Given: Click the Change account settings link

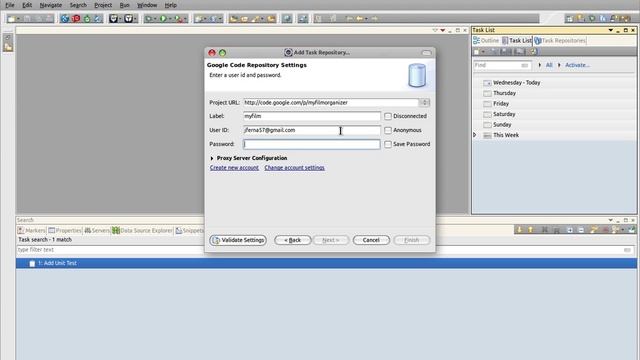Looking at the screenshot, I should (294, 168).
